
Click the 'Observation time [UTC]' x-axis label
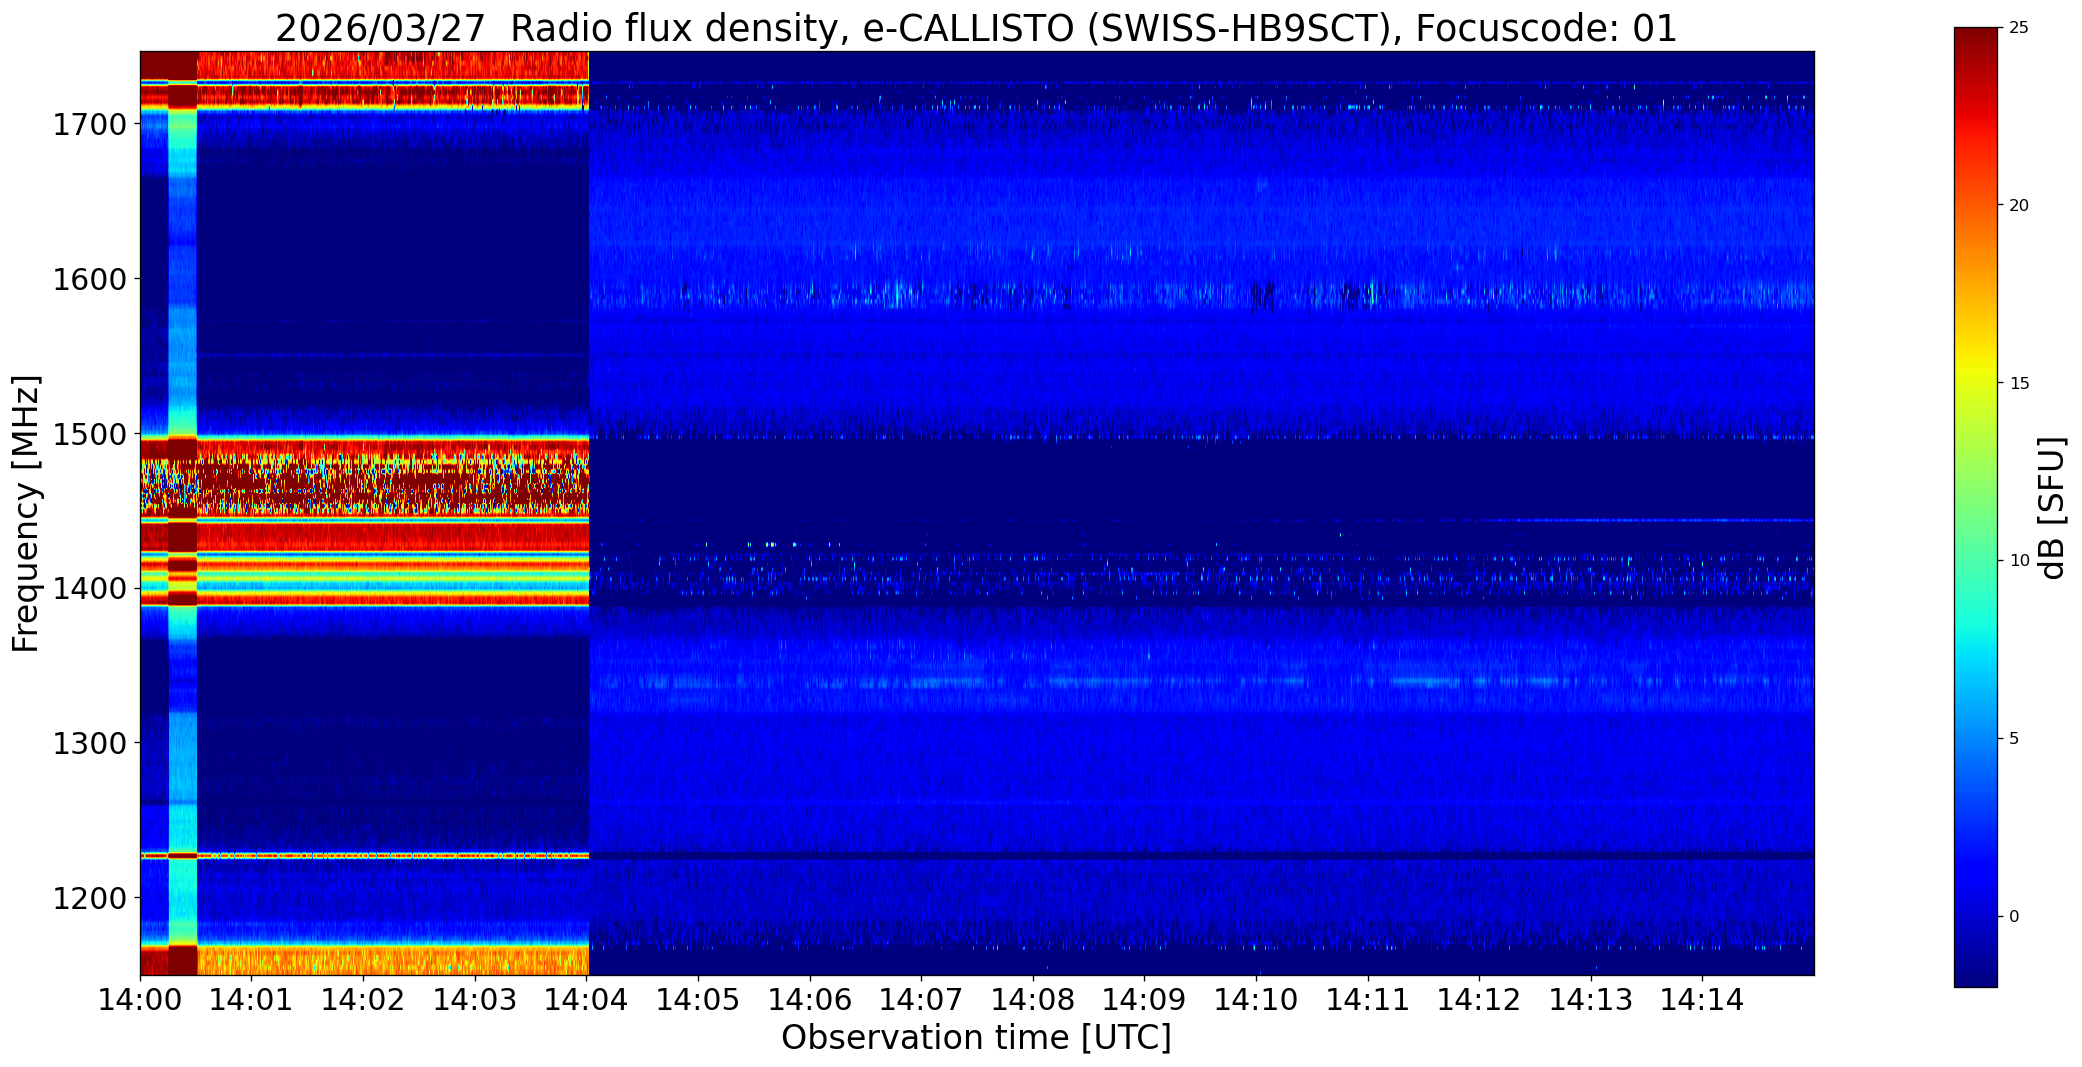(976, 1038)
